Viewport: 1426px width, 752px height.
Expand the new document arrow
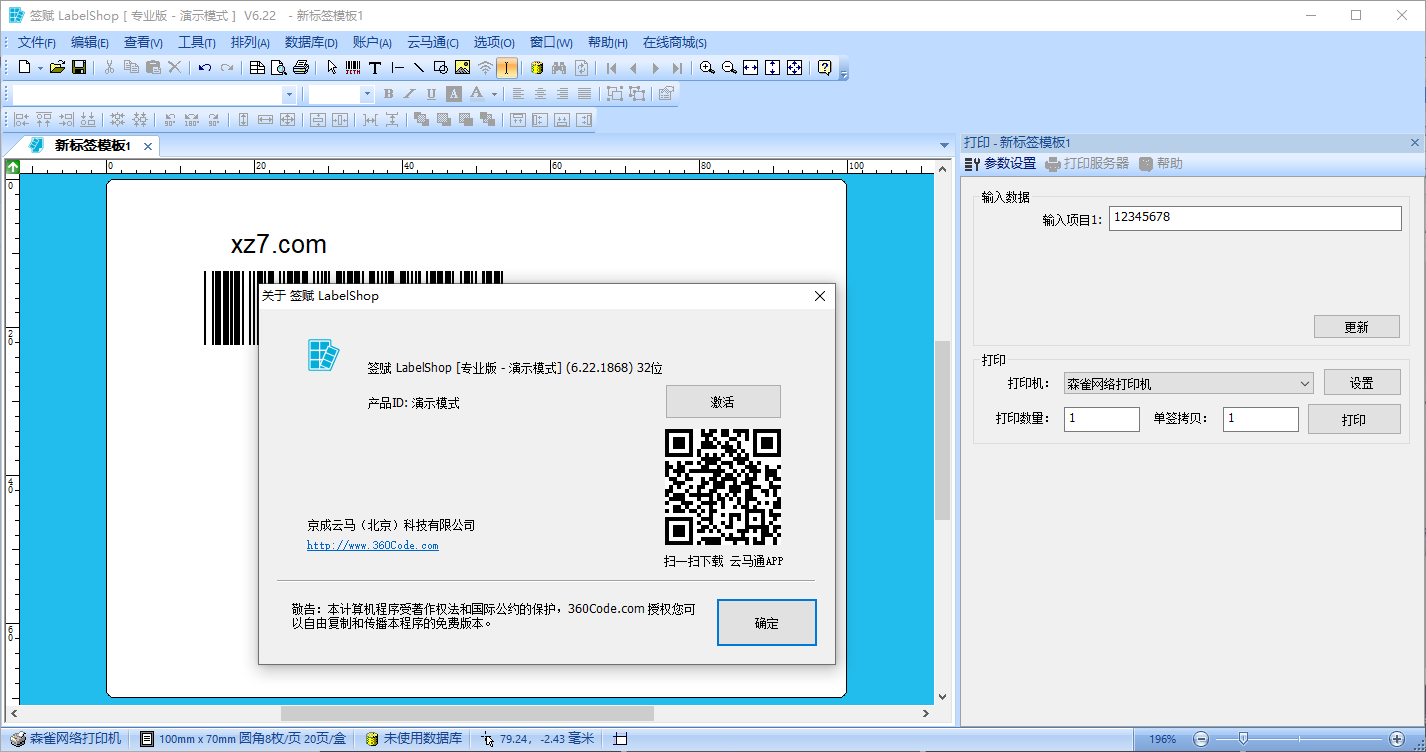pyautogui.click(x=40, y=68)
